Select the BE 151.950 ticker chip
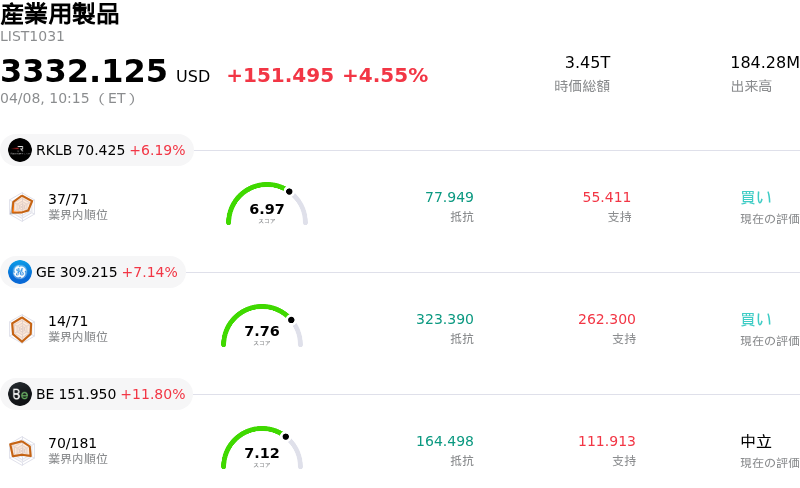Screen dimensions: 800x488 click(97, 394)
